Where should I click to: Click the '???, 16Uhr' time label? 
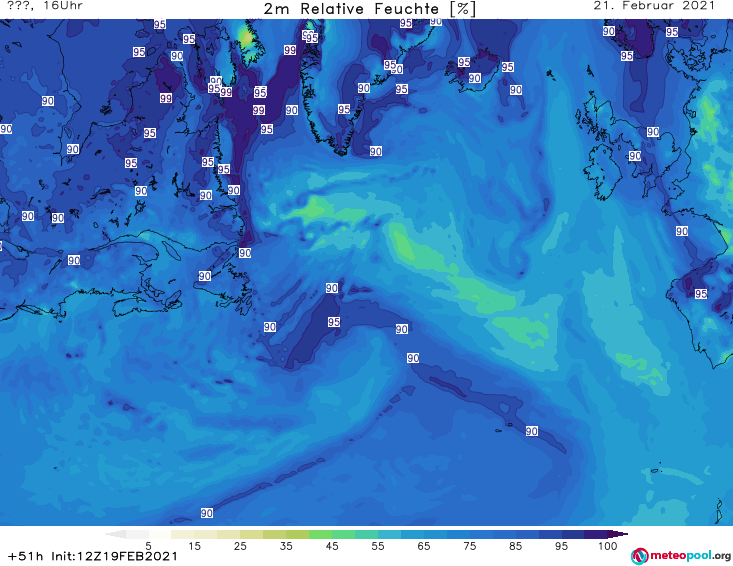45,6
